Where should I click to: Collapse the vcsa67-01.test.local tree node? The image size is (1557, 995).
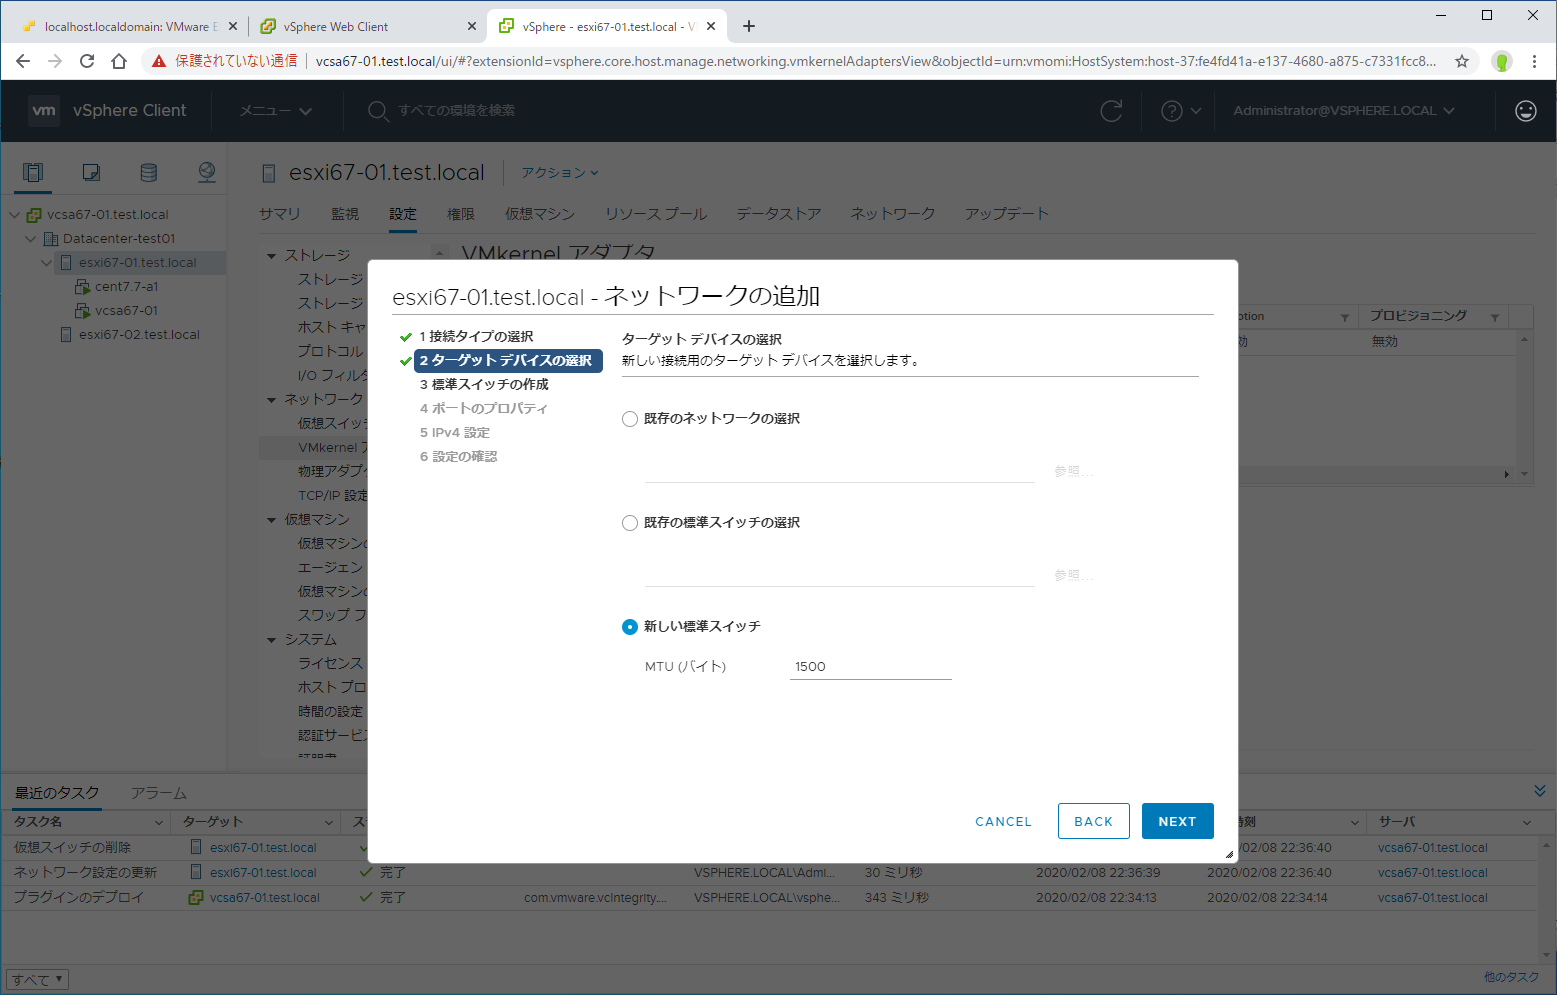15,214
